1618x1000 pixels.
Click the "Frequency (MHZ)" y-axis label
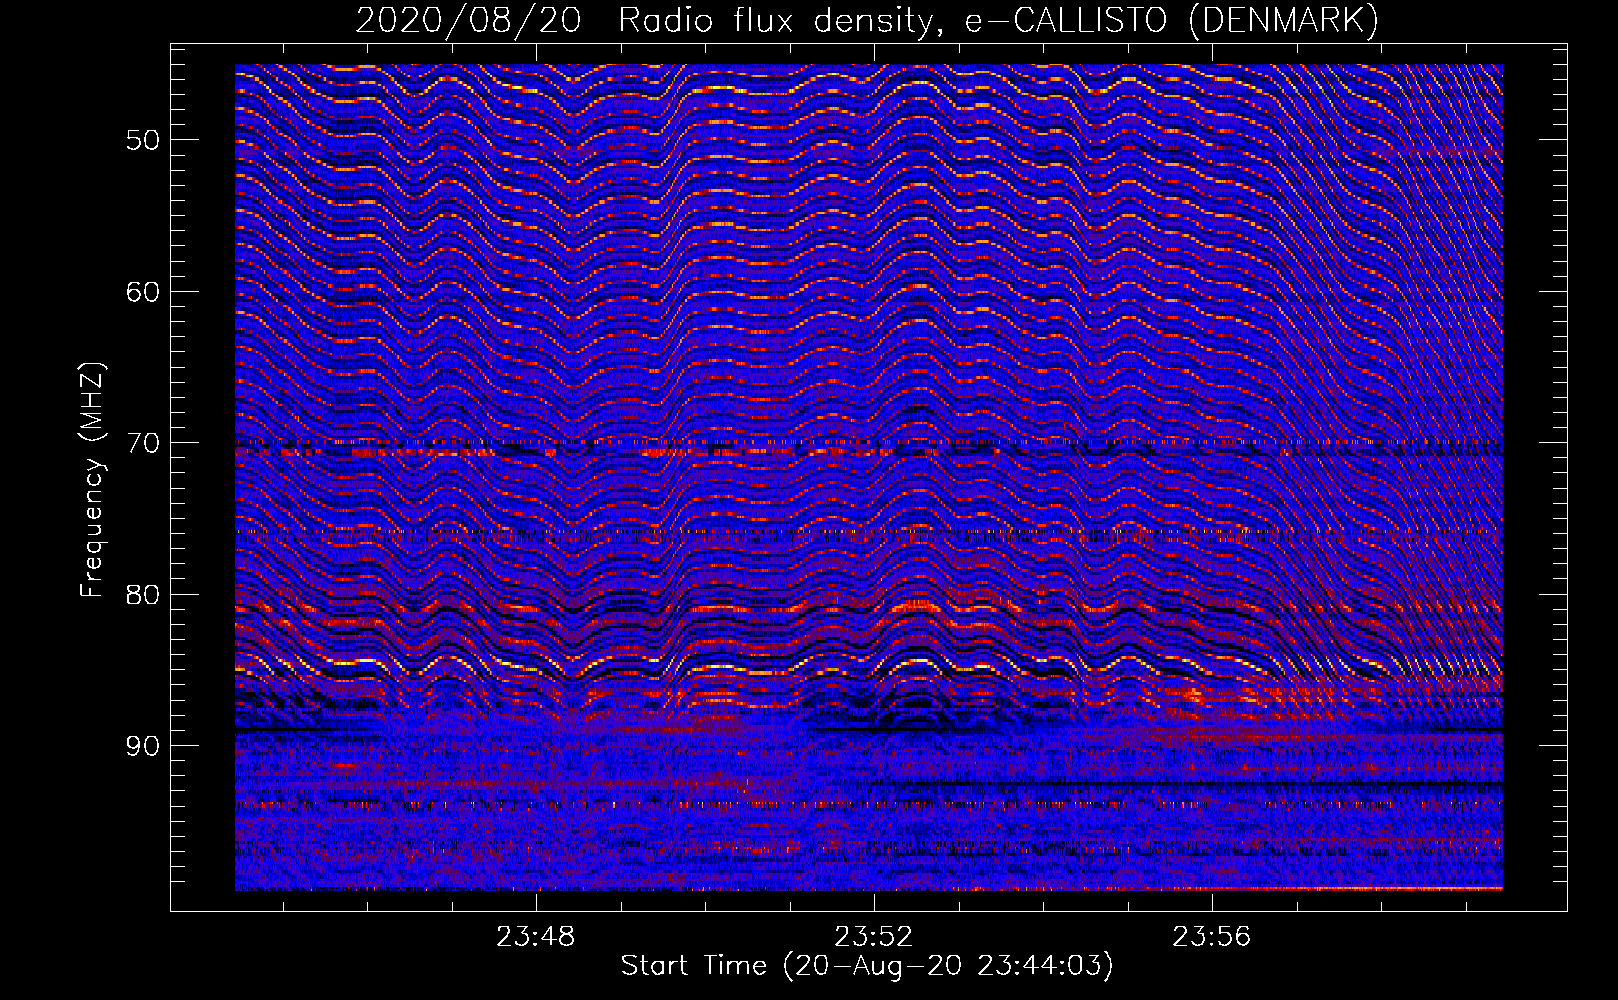(91, 480)
